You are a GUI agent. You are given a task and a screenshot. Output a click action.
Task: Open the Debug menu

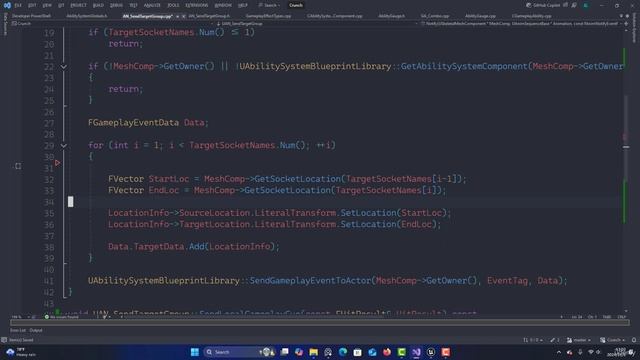116,5
